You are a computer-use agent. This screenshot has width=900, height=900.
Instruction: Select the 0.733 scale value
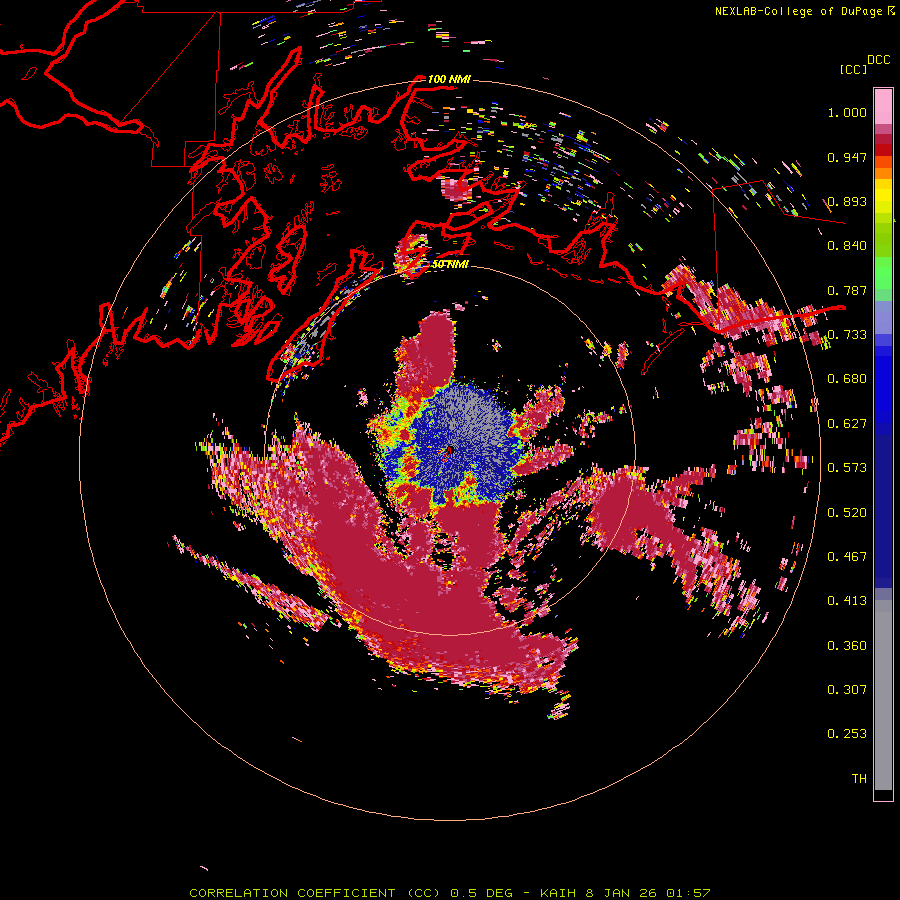[x=847, y=335]
